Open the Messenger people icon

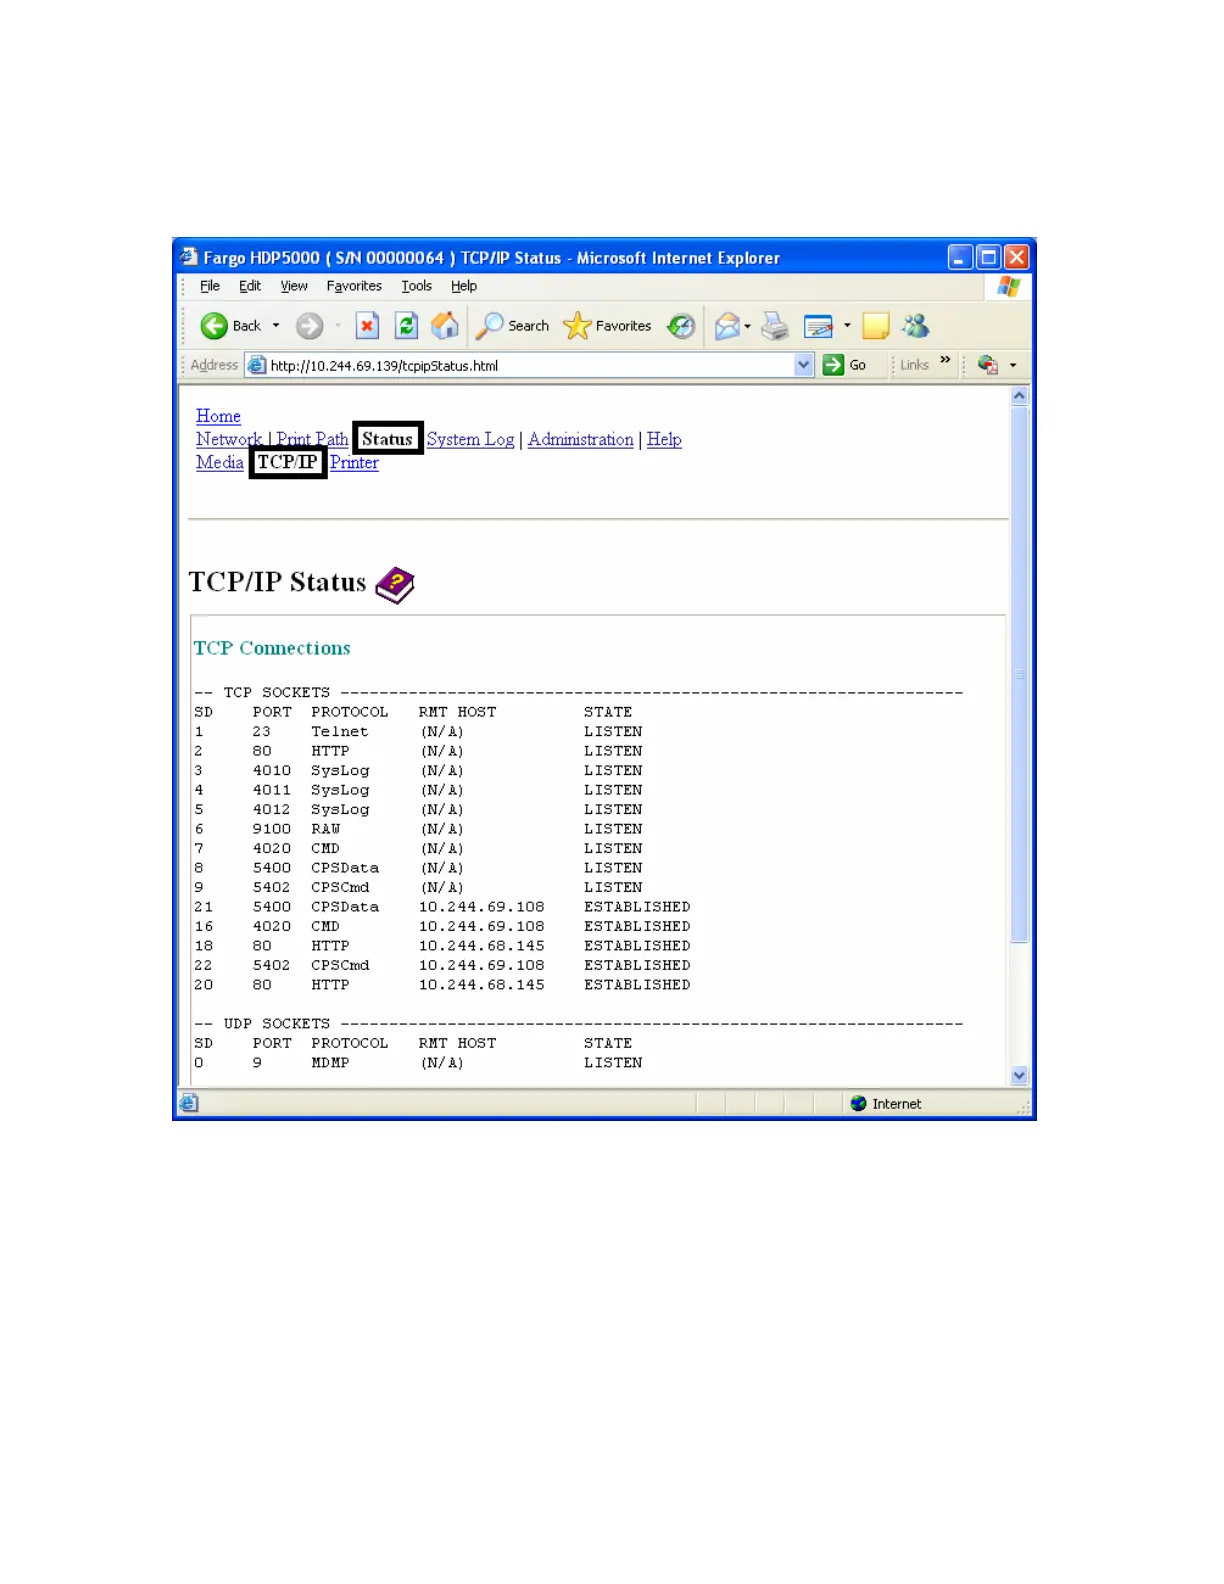916,326
